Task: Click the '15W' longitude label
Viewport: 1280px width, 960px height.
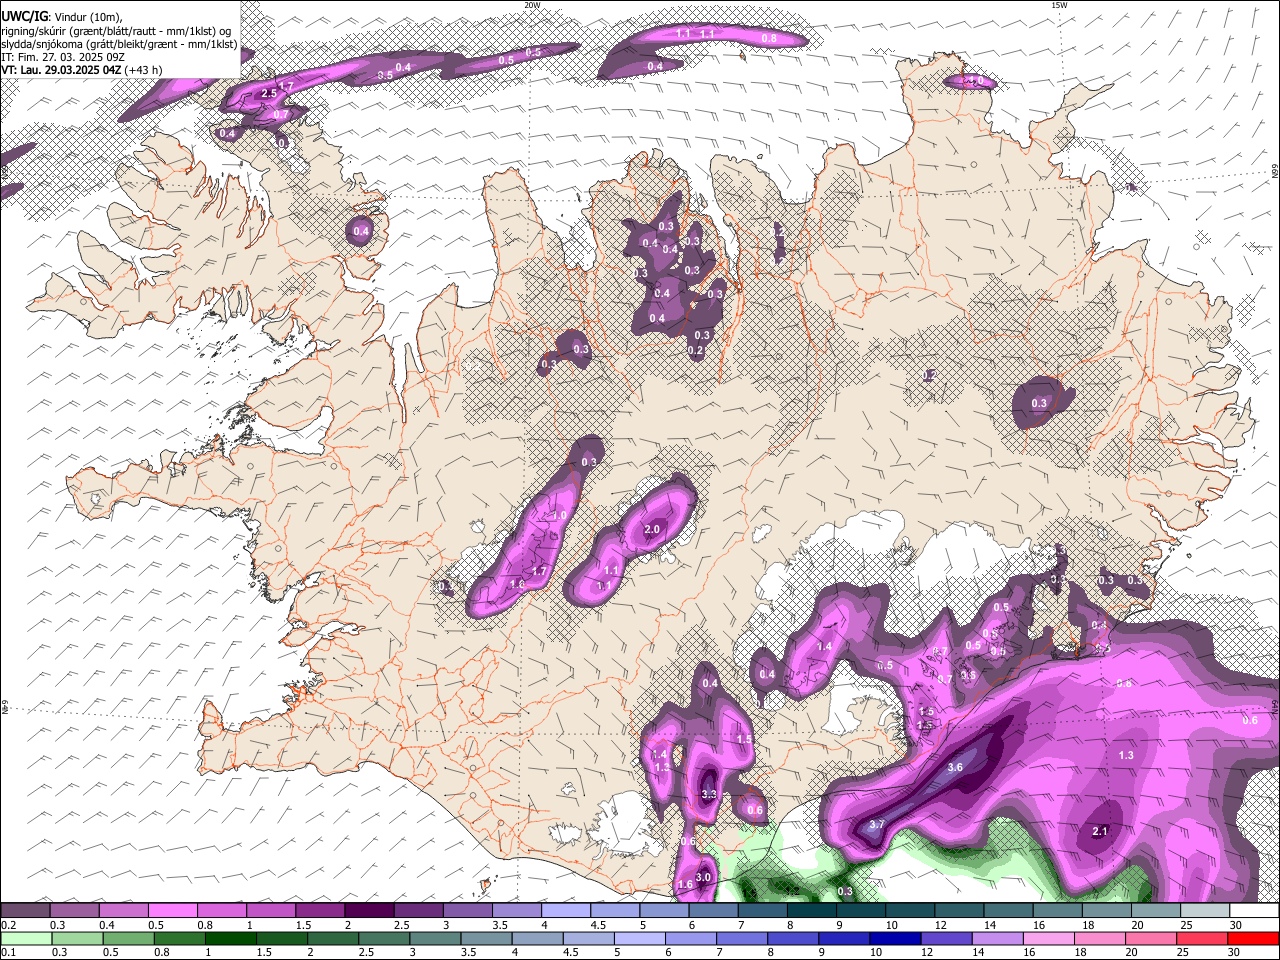Action: (1059, 5)
